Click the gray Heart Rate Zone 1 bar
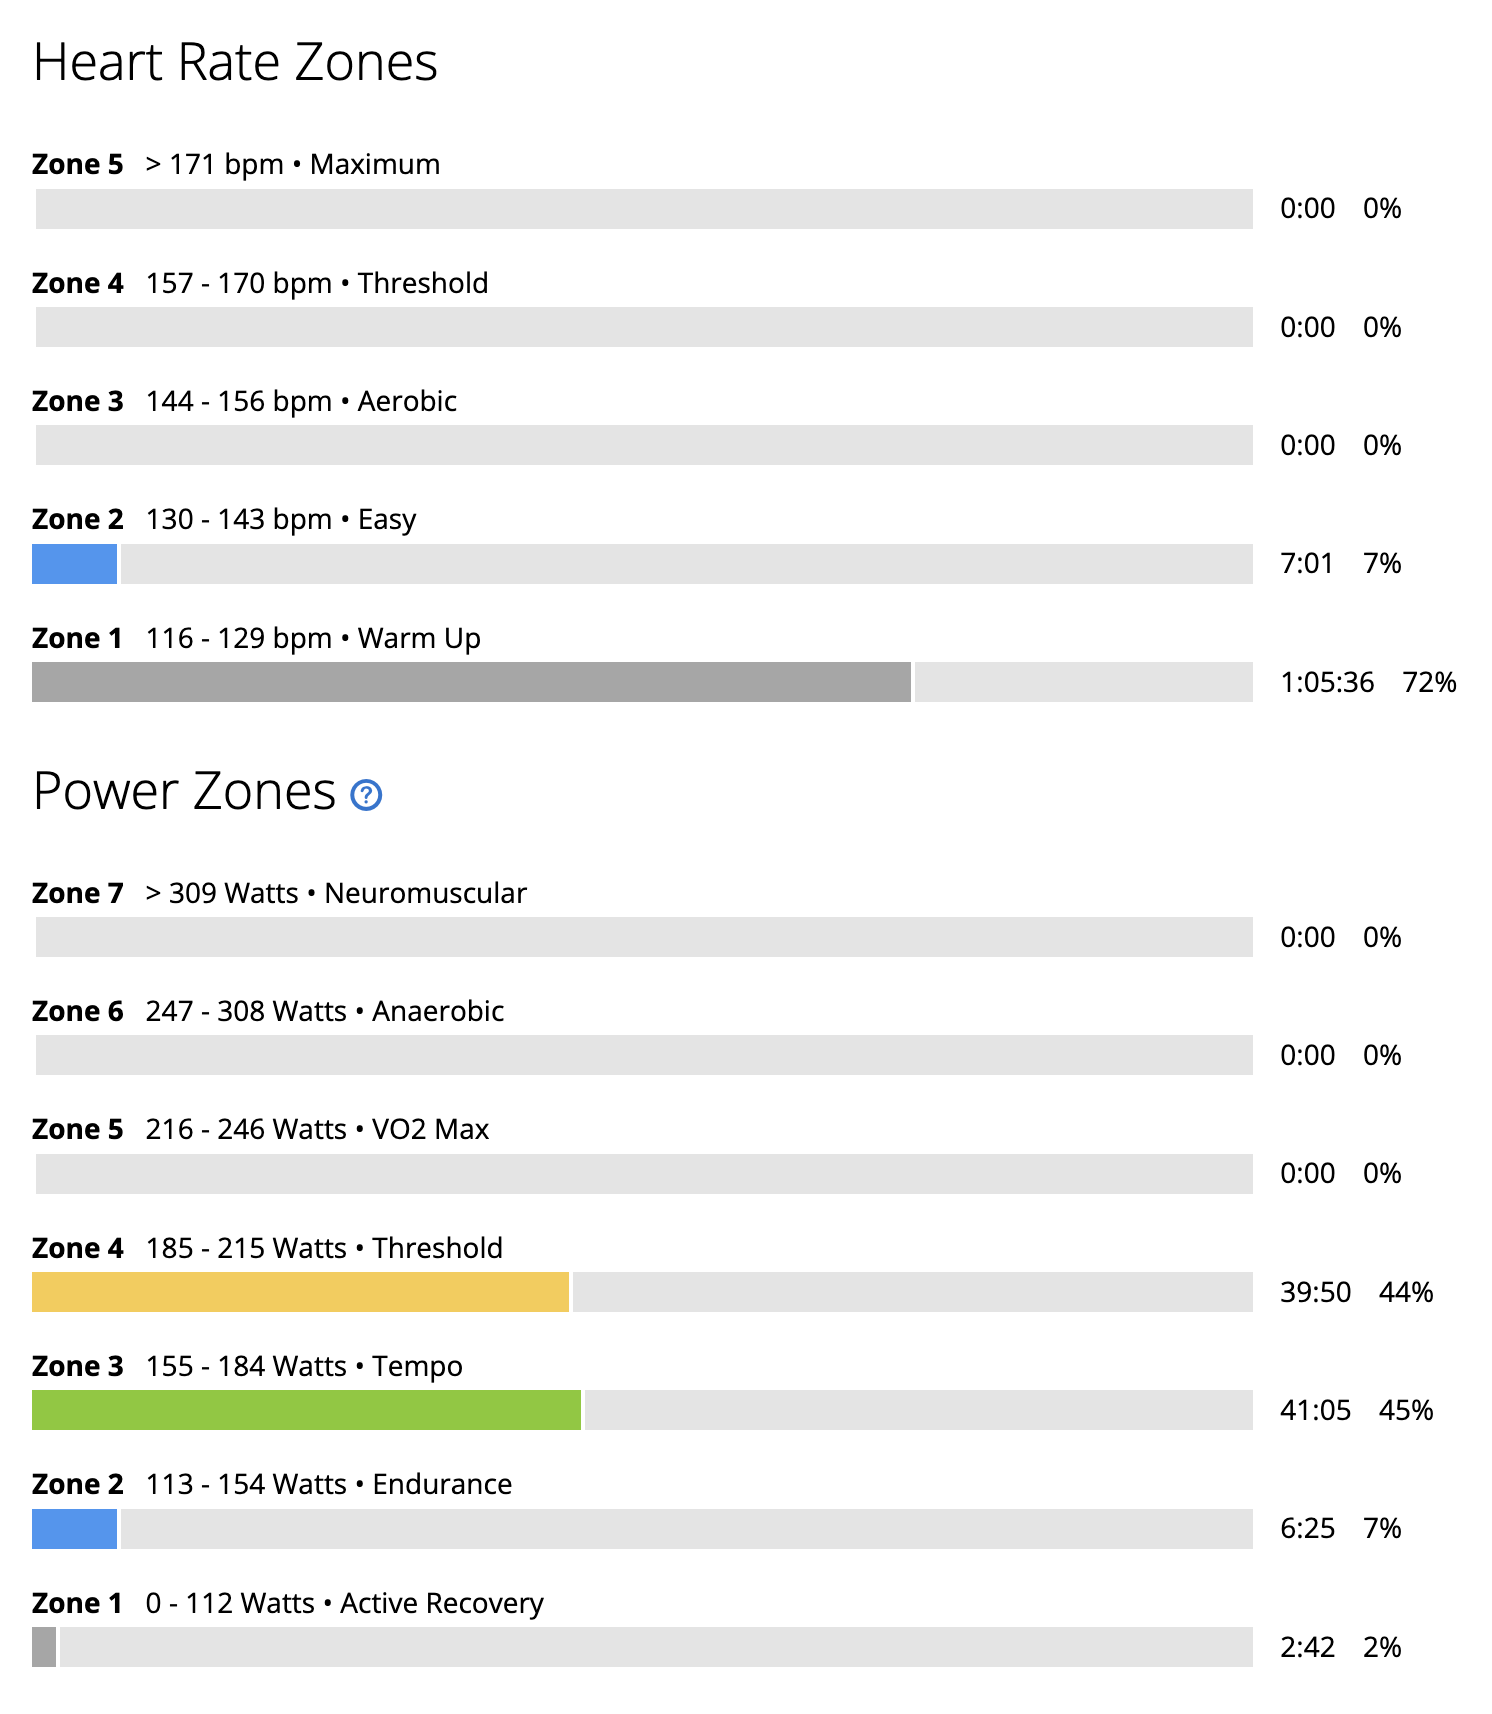The image size is (1492, 1714). pyautogui.click(x=471, y=682)
